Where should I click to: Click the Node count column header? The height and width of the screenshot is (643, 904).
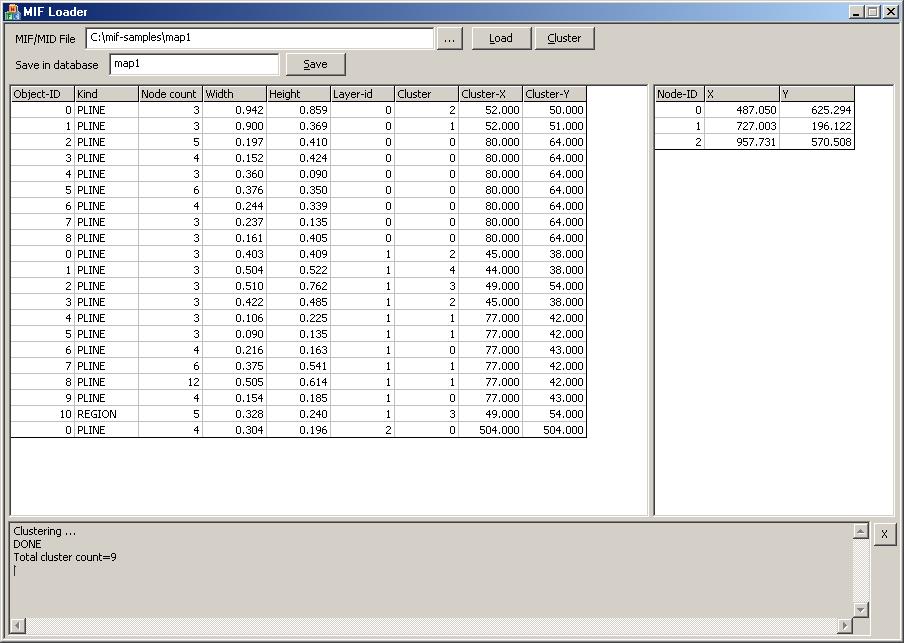[x=170, y=94]
